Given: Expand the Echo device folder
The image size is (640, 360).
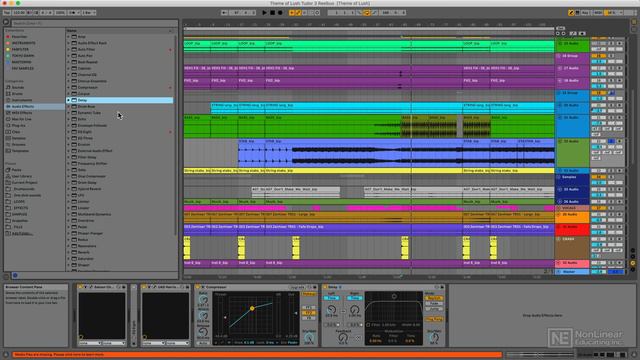Looking at the screenshot, I should pos(69,119).
